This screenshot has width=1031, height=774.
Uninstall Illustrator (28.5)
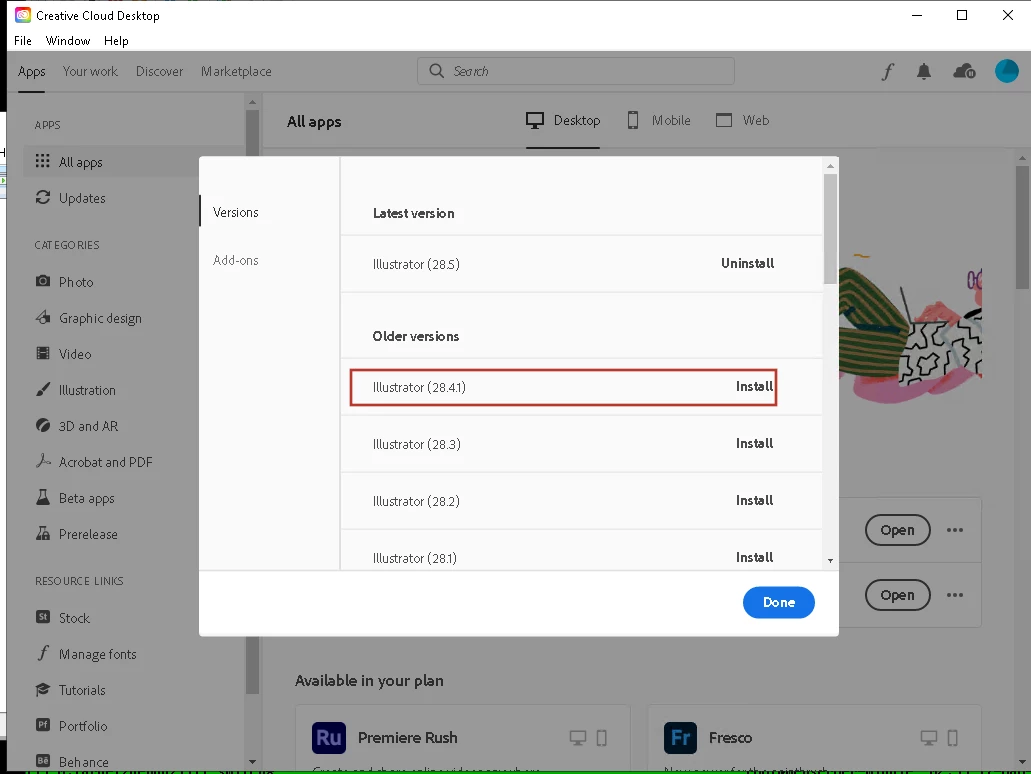[x=748, y=263]
